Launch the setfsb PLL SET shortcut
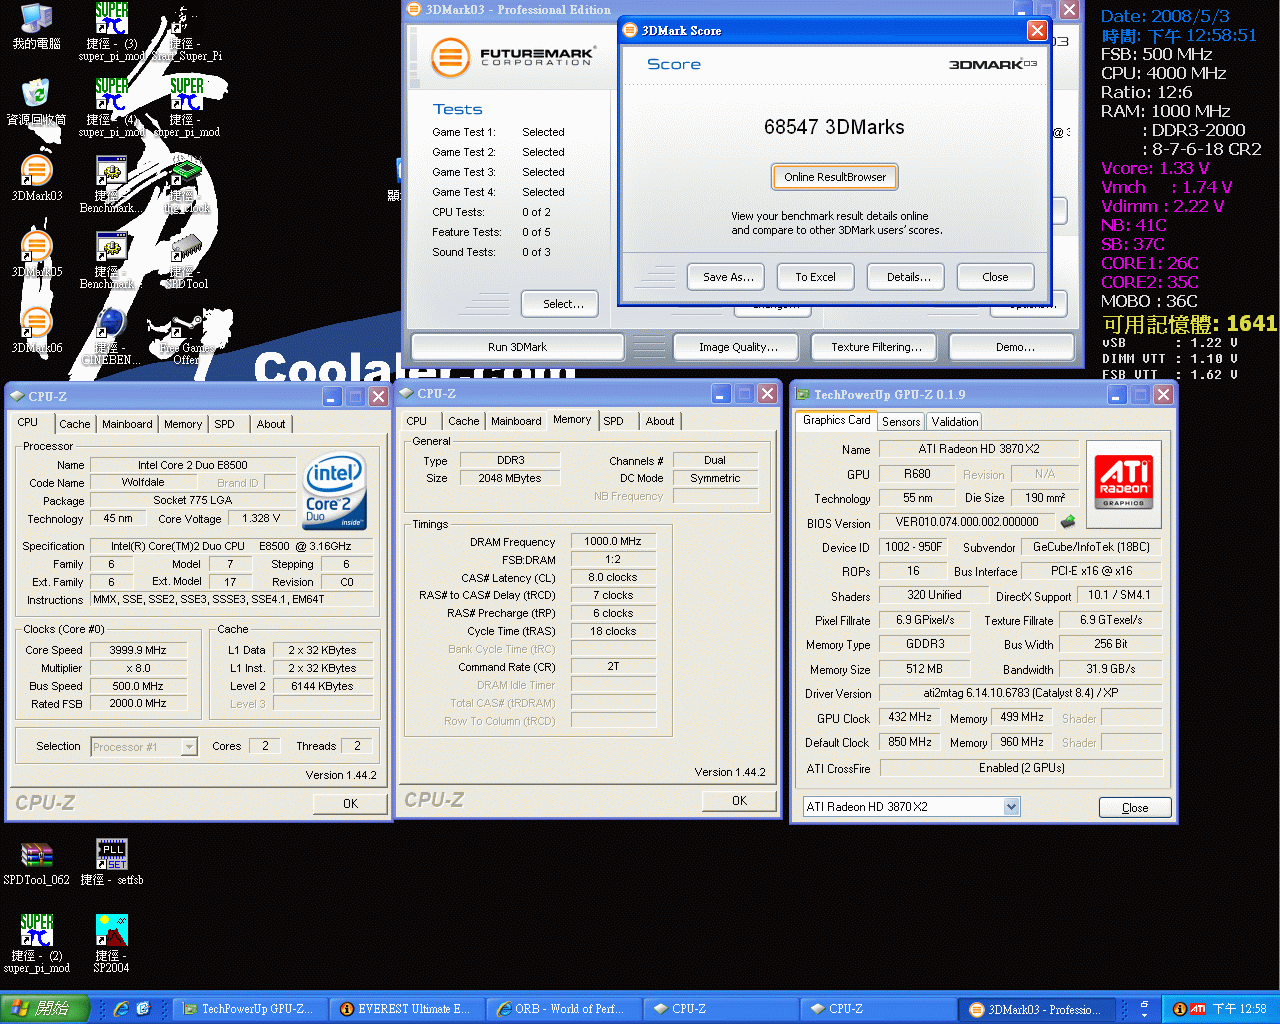The width and height of the screenshot is (1280, 1024). coord(111,856)
